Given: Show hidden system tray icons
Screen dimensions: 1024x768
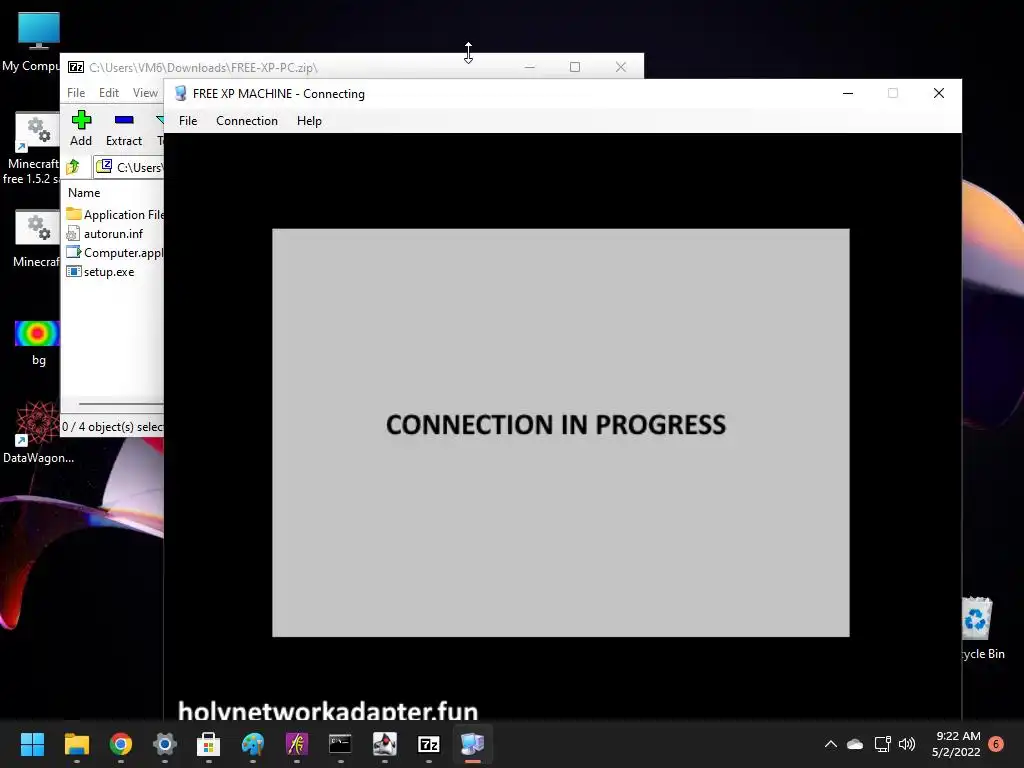Looking at the screenshot, I should 831,744.
